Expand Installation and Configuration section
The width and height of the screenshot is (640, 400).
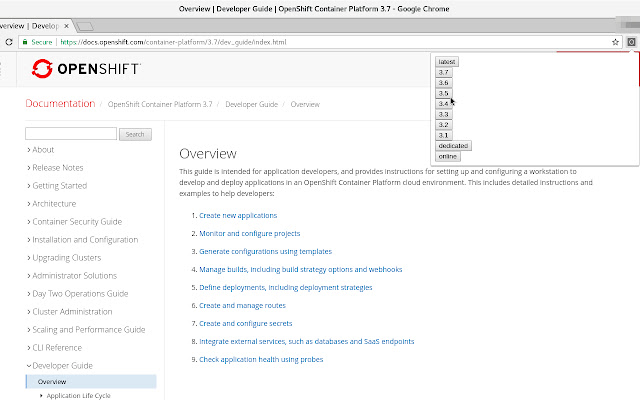(82, 240)
